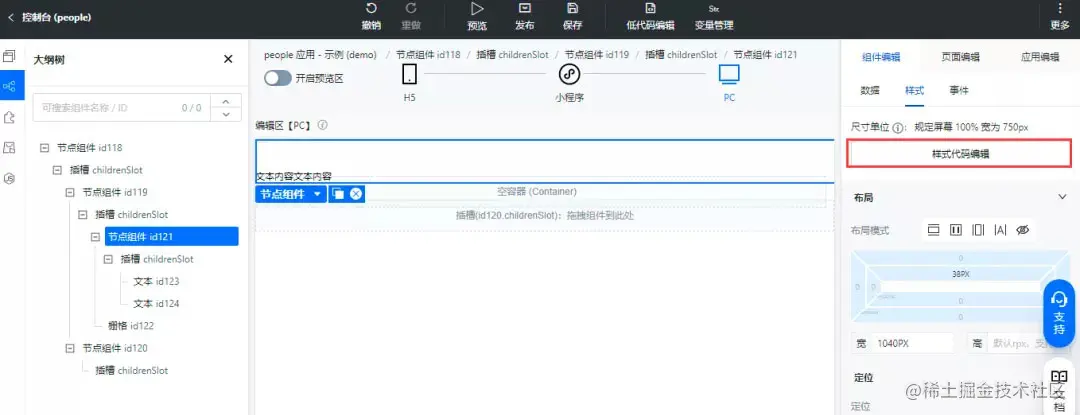
Task: Select 节点组件 id121 in the outline tree
Action: [172, 237]
